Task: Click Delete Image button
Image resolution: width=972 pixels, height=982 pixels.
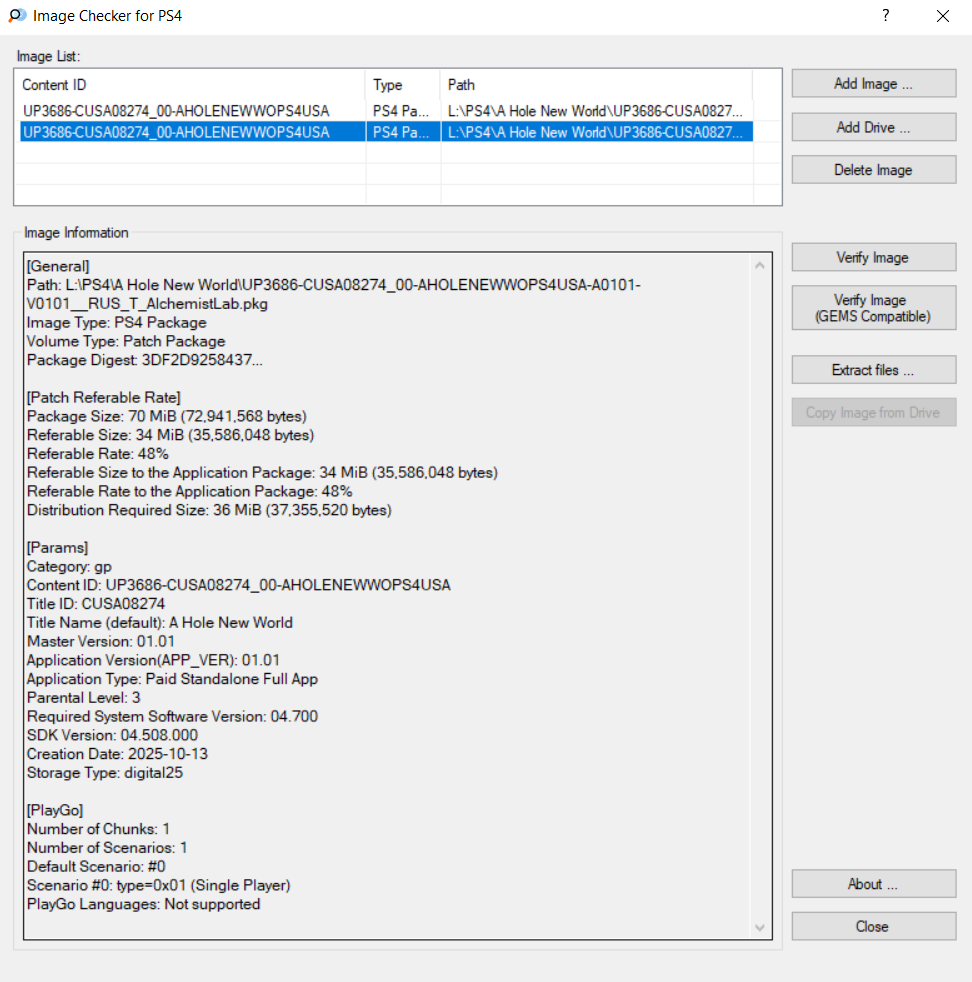Action: 873,170
